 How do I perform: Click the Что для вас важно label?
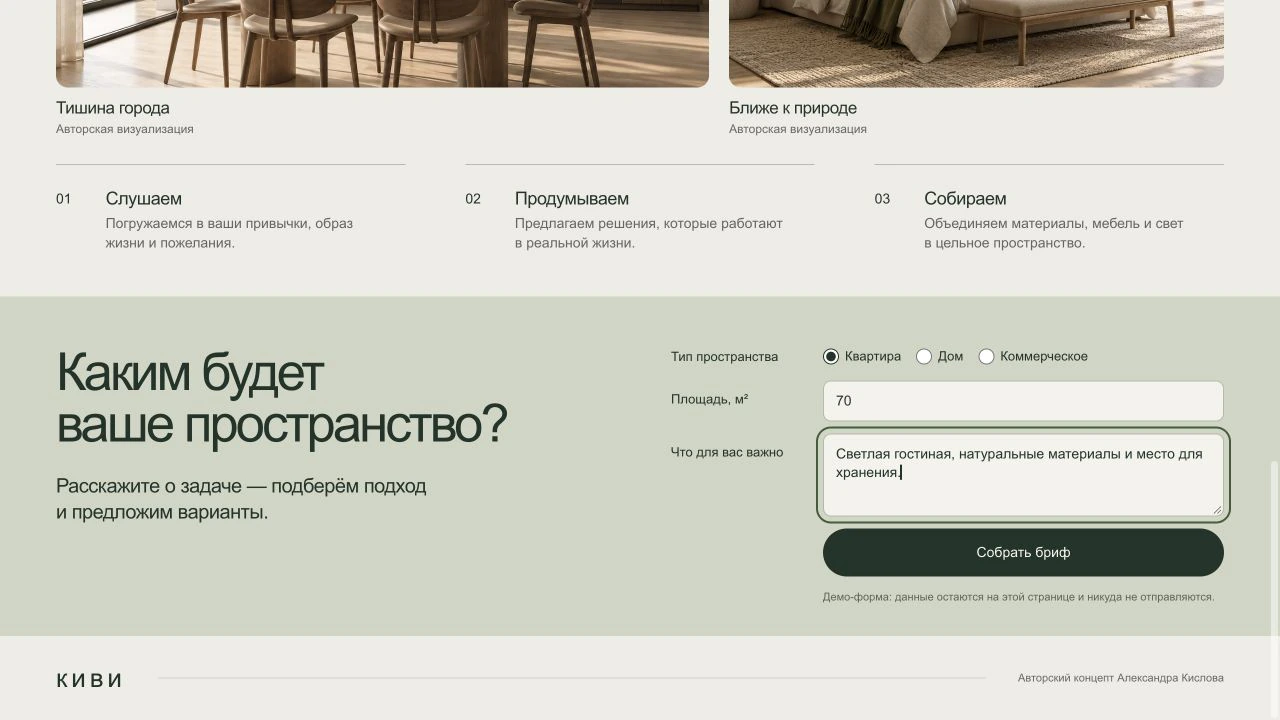click(727, 453)
